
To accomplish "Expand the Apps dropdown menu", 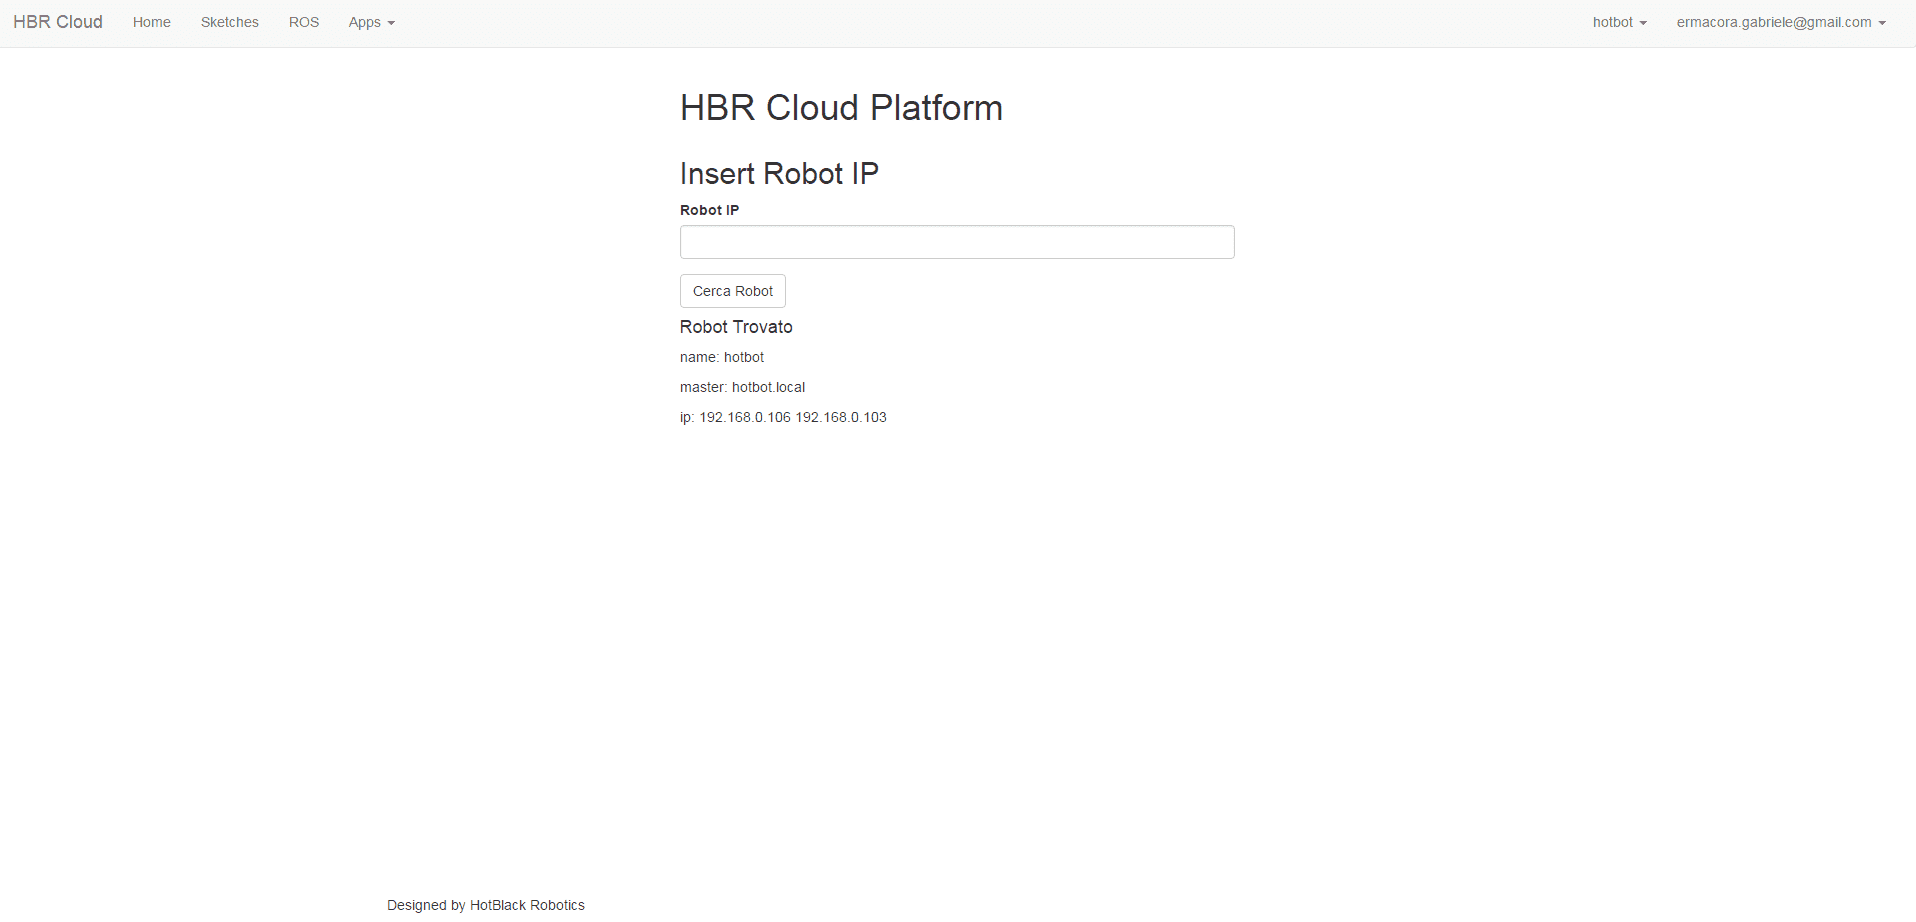I will (x=365, y=22).
